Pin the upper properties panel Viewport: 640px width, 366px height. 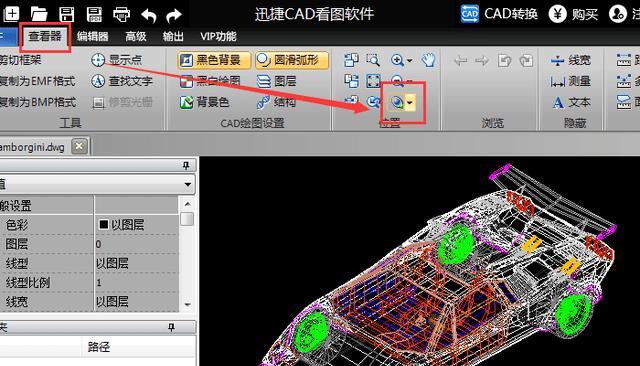pos(186,165)
